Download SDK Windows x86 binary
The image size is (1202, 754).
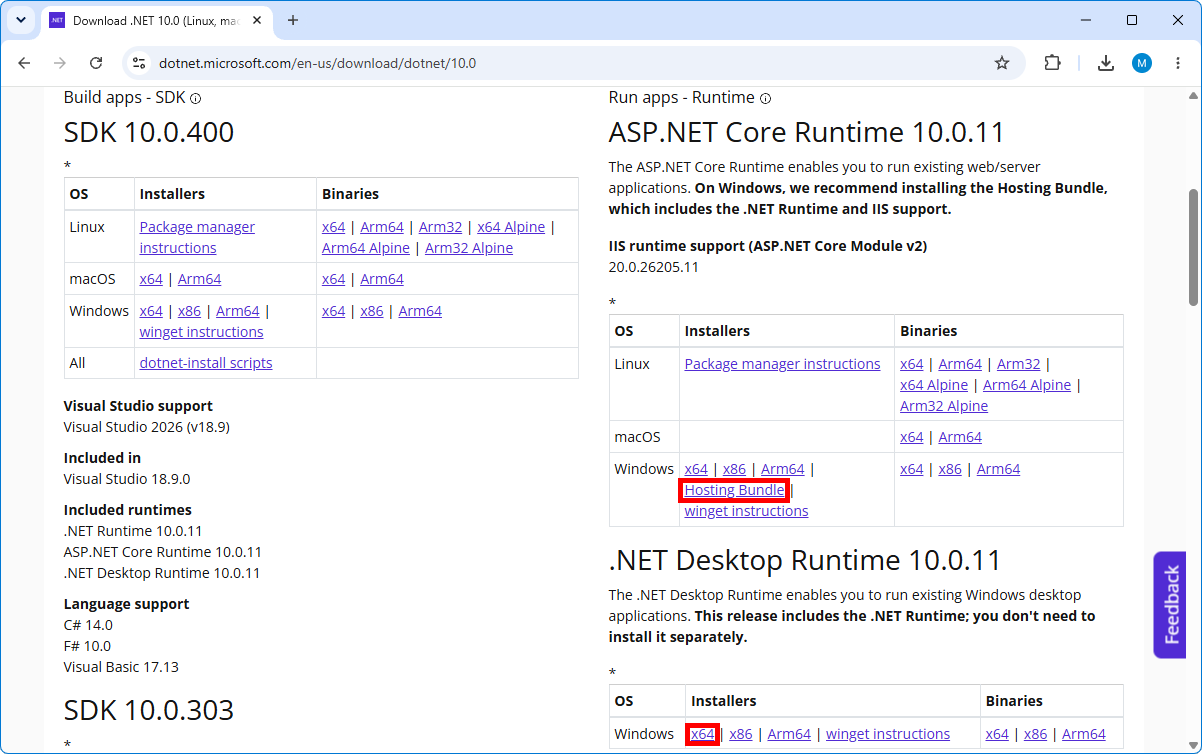point(371,311)
